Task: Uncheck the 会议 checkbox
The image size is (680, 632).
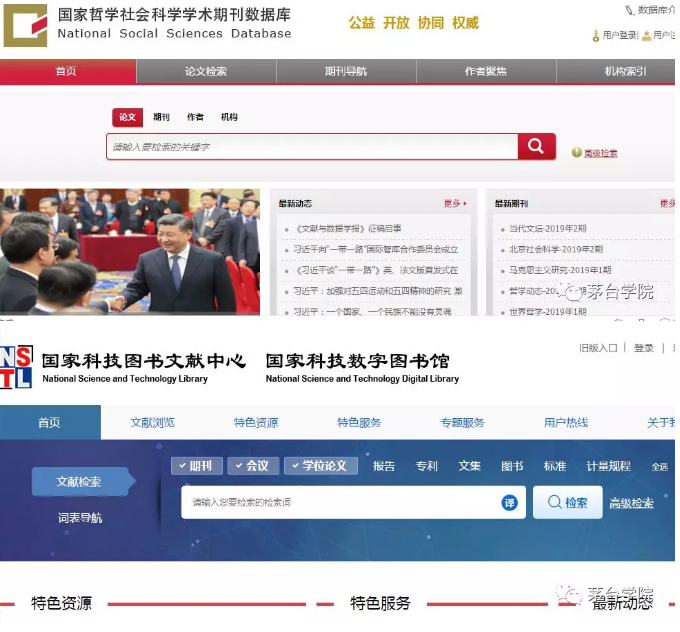Action: (x=236, y=466)
